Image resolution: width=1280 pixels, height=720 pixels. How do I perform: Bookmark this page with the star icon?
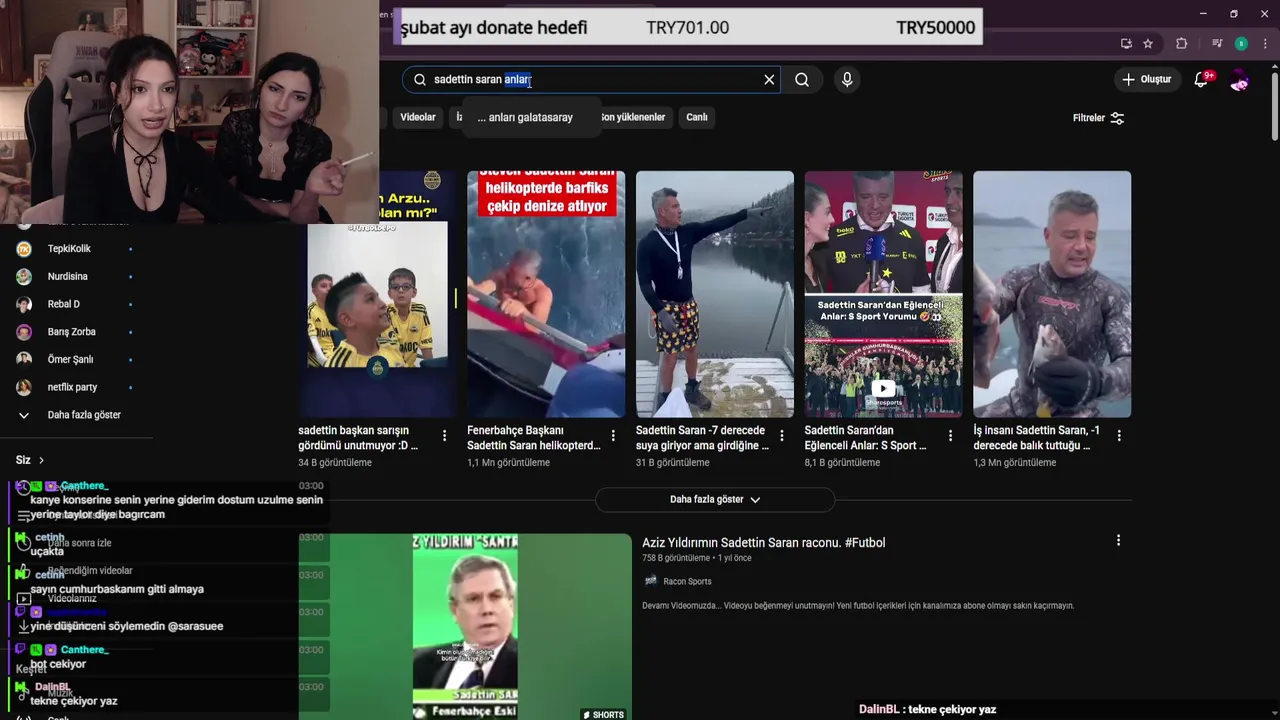point(1148,43)
